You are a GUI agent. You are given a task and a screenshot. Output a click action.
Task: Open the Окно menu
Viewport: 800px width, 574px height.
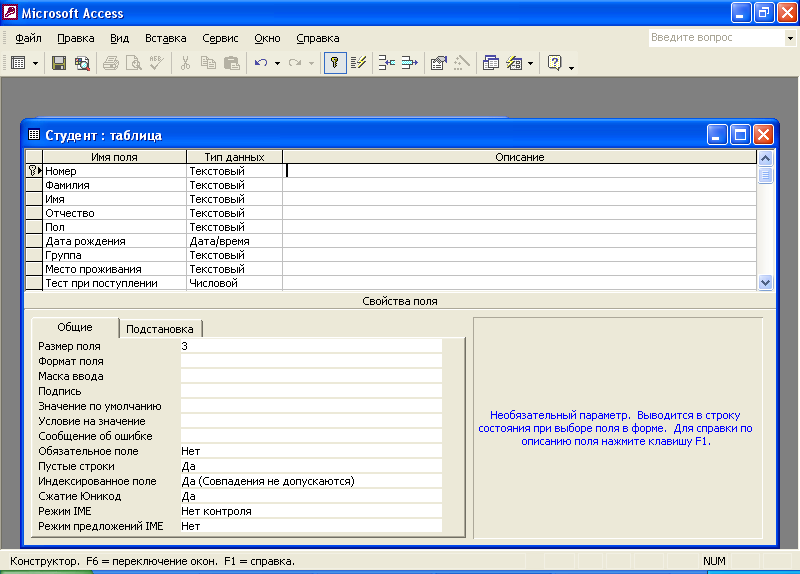tap(267, 38)
